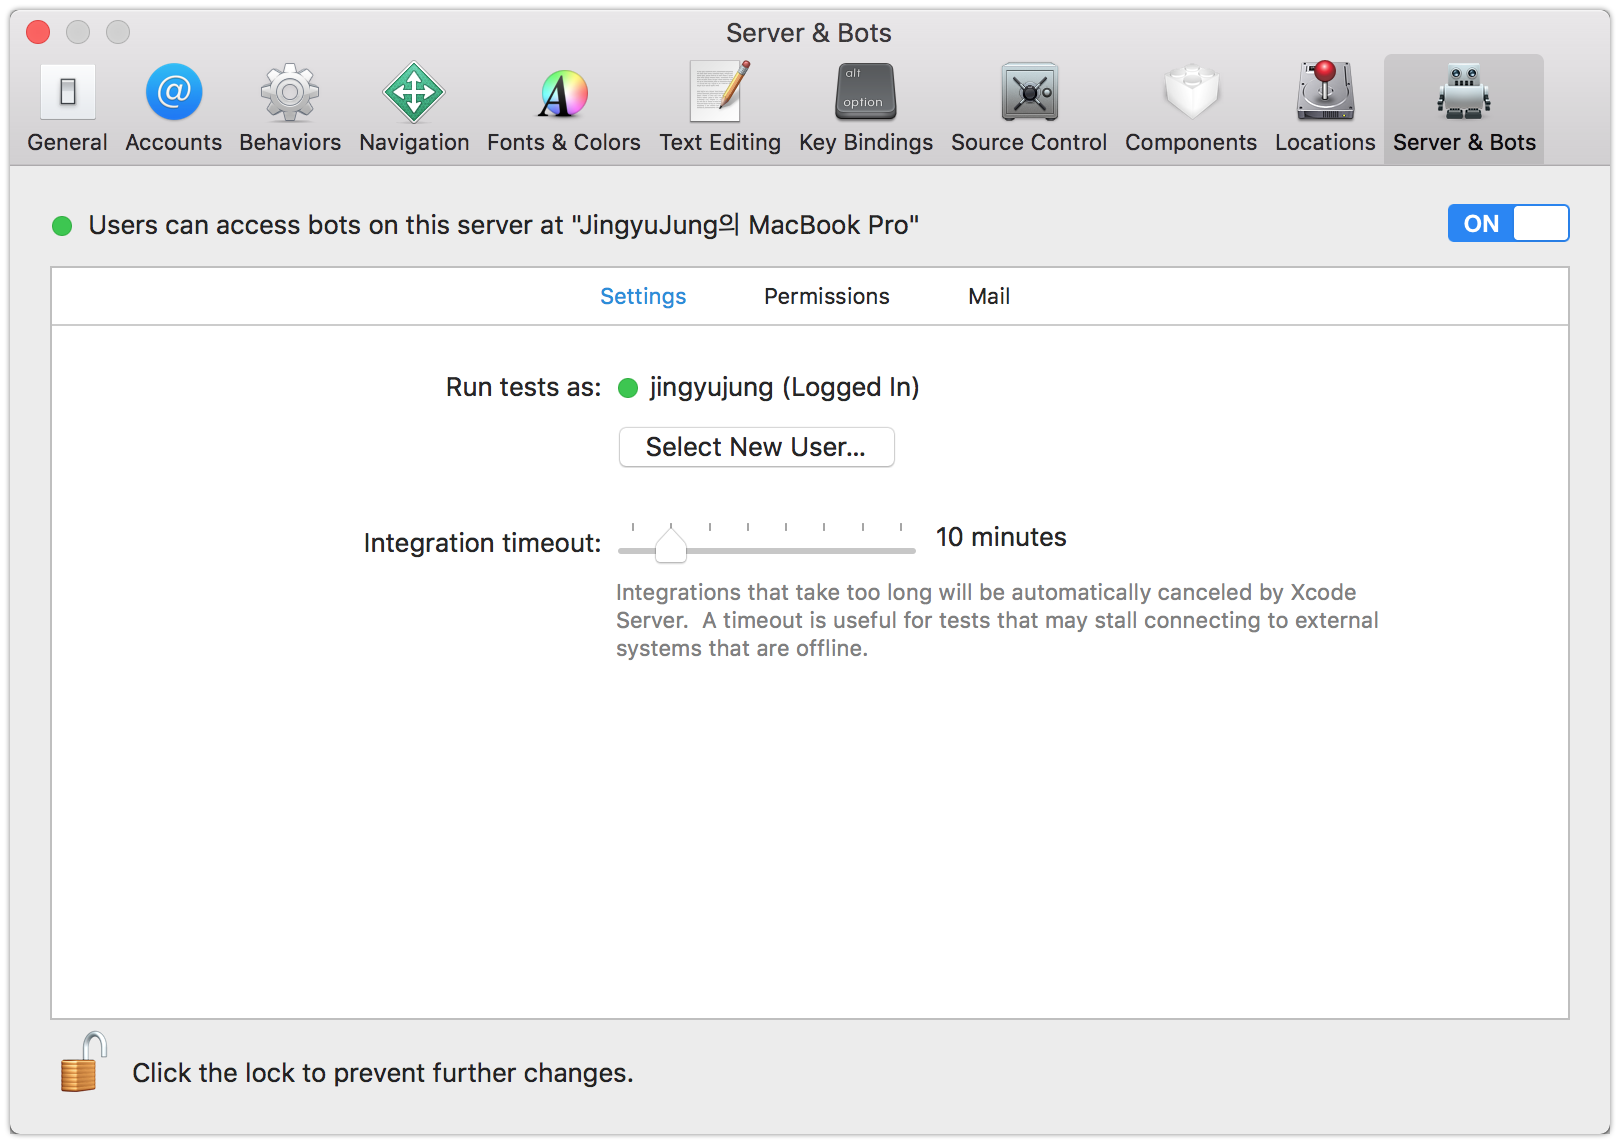Viewport: 1620px width, 1144px height.
Task: Switch to the Settings tab
Action: [x=643, y=296]
